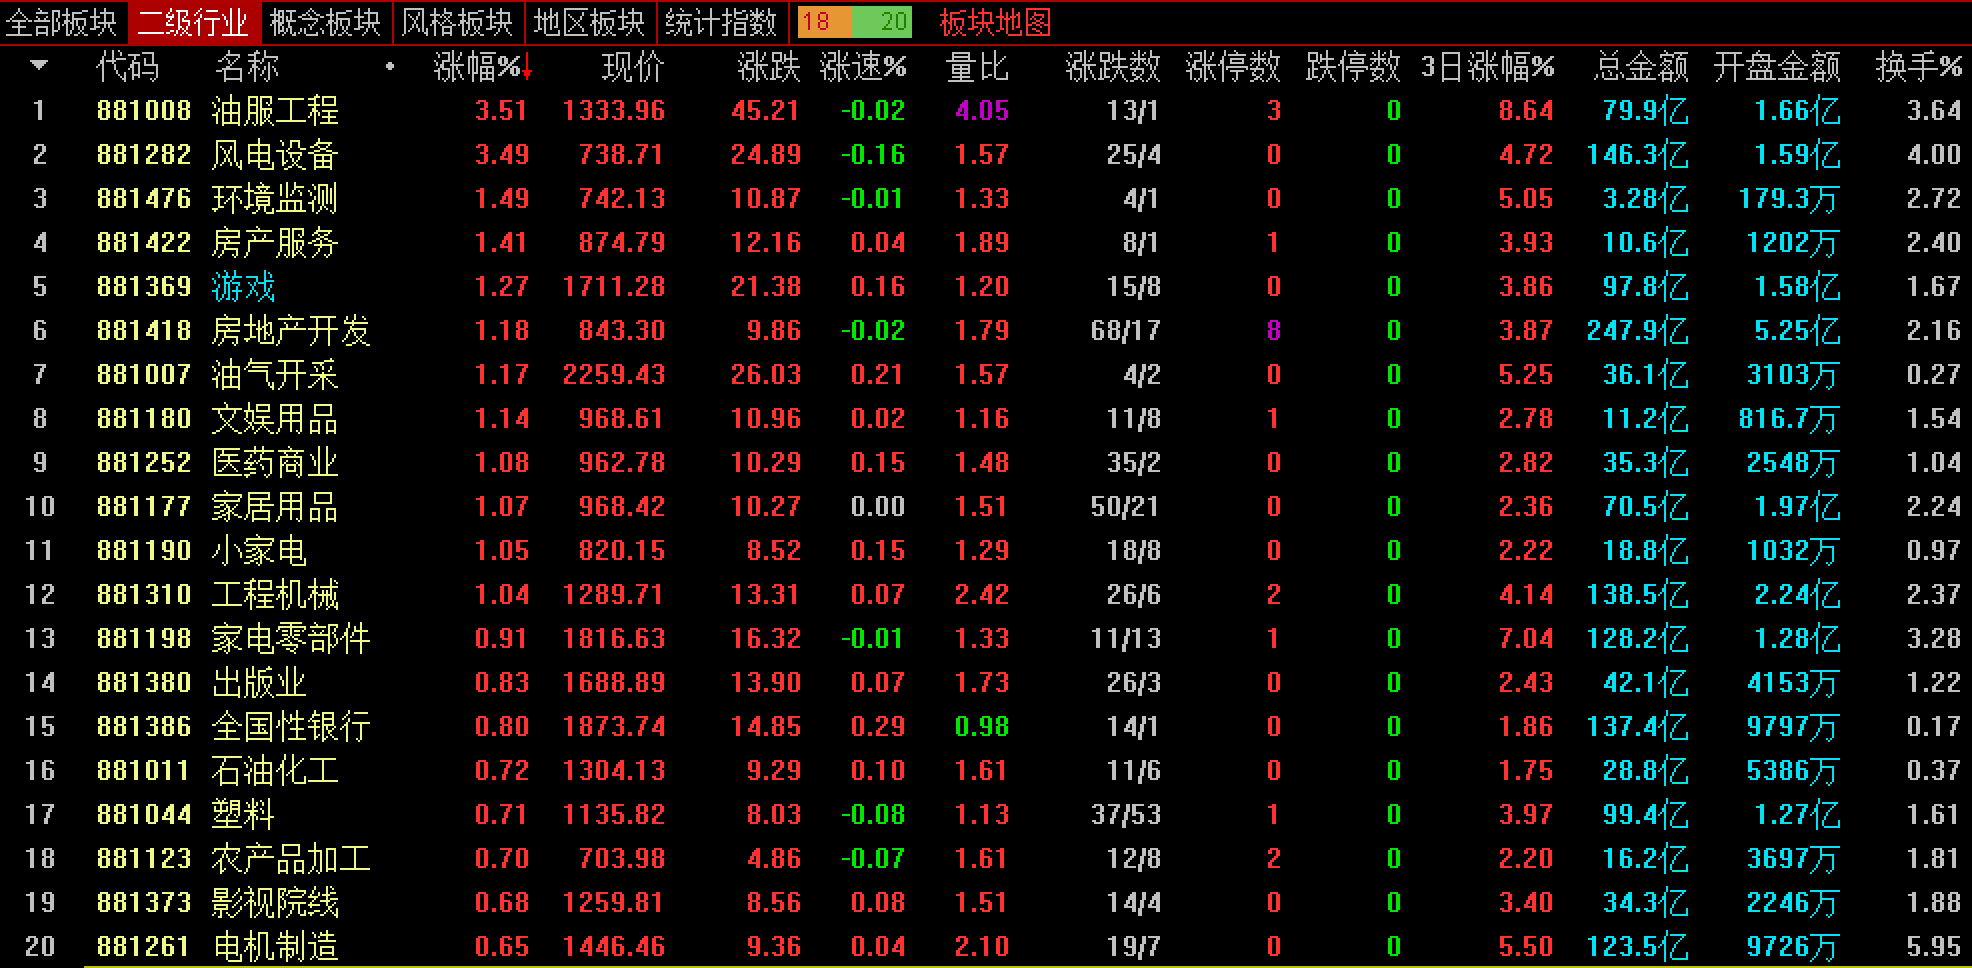Click the purple 4.05 volume ratio value
This screenshot has width=1972, height=968.
982,110
